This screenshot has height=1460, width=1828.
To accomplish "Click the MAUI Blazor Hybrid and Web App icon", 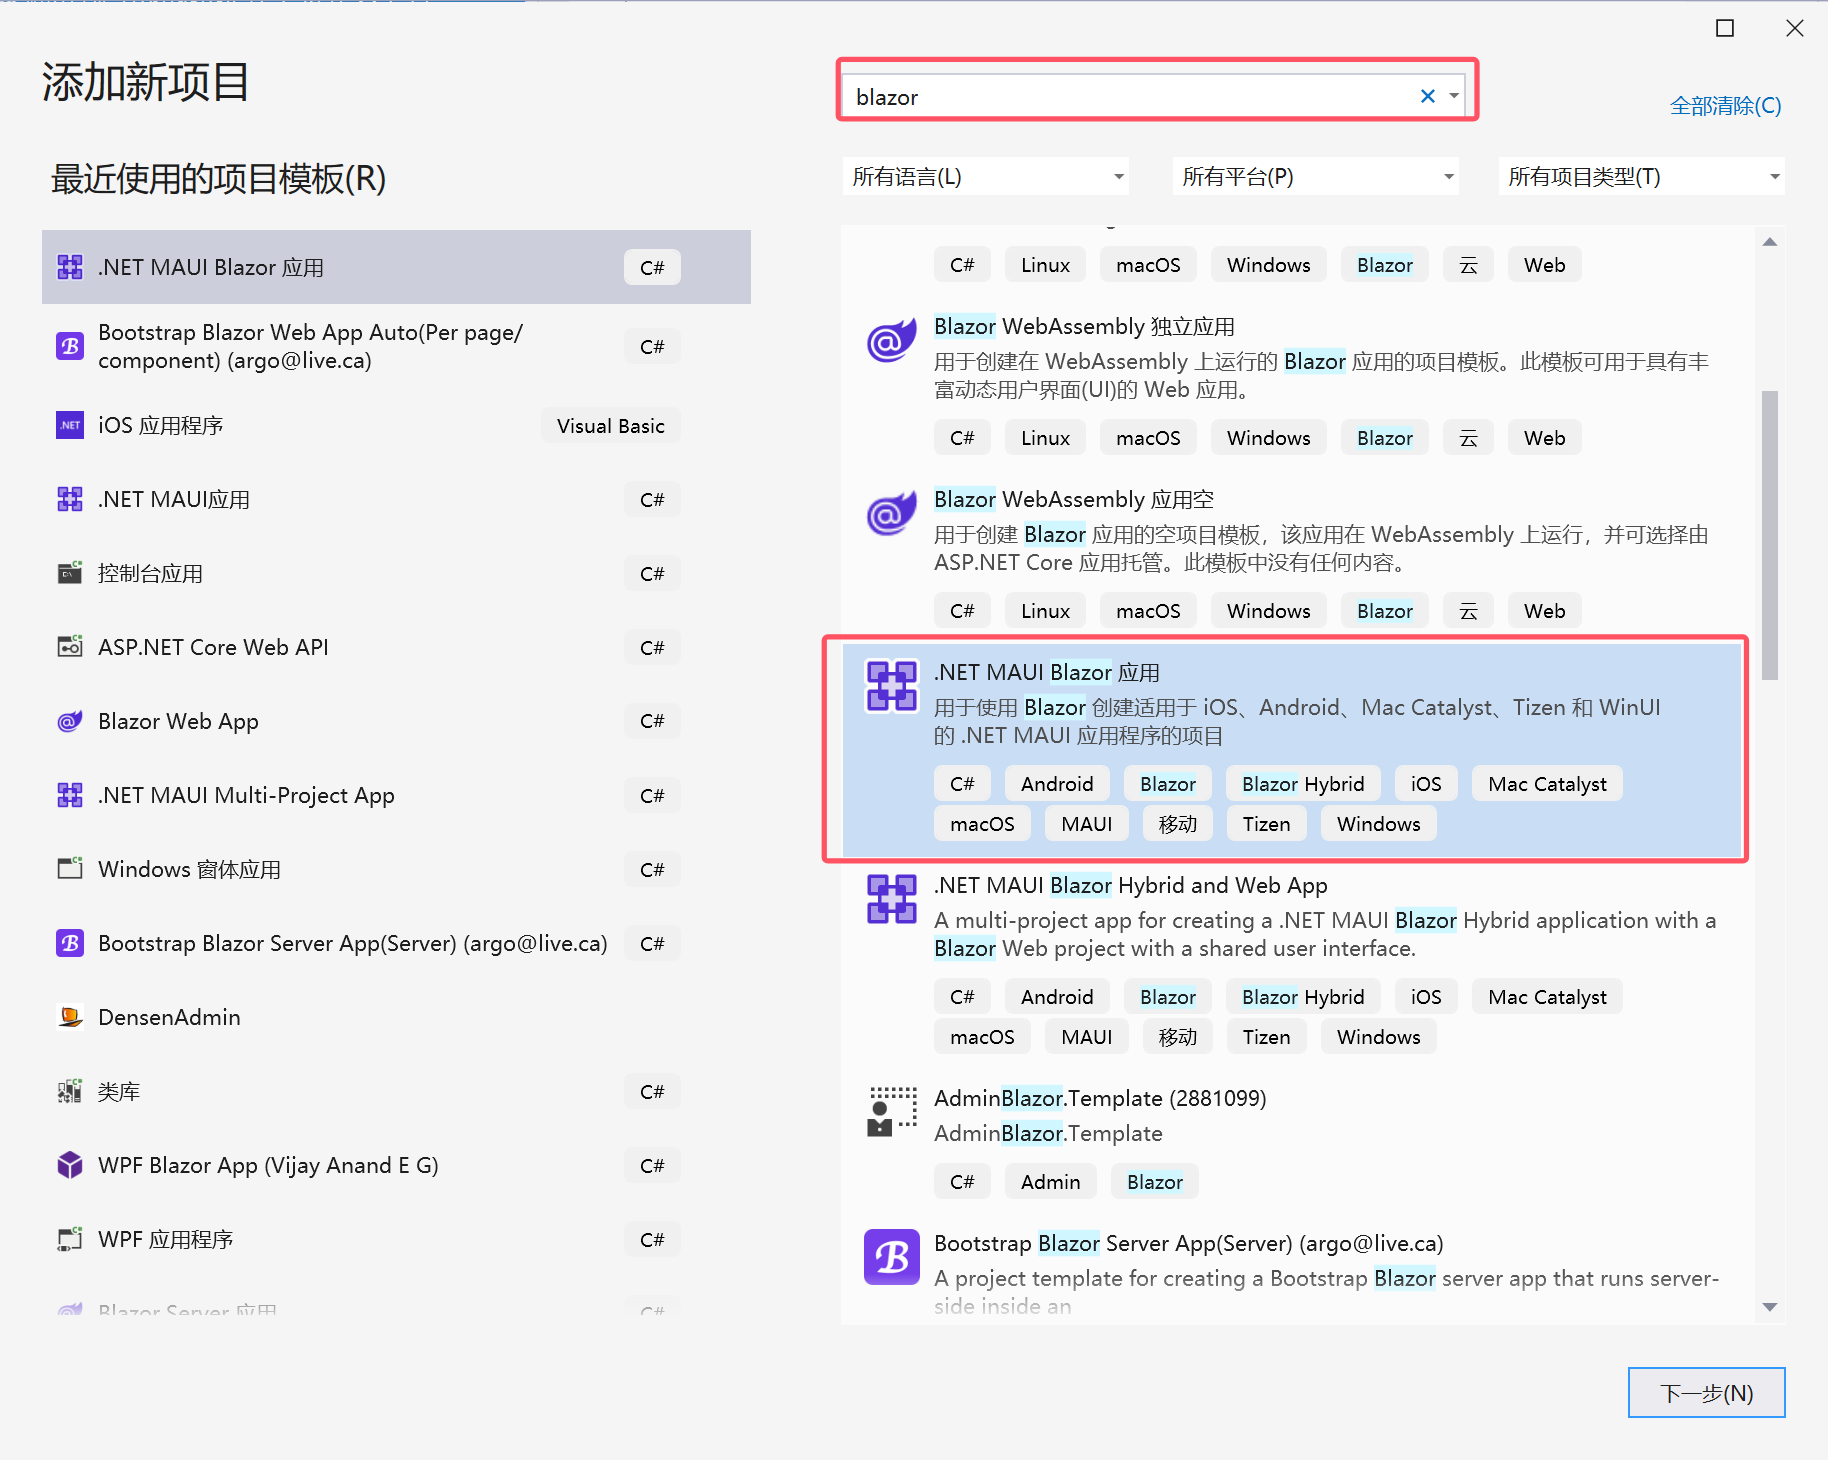I will click(891, 899).
